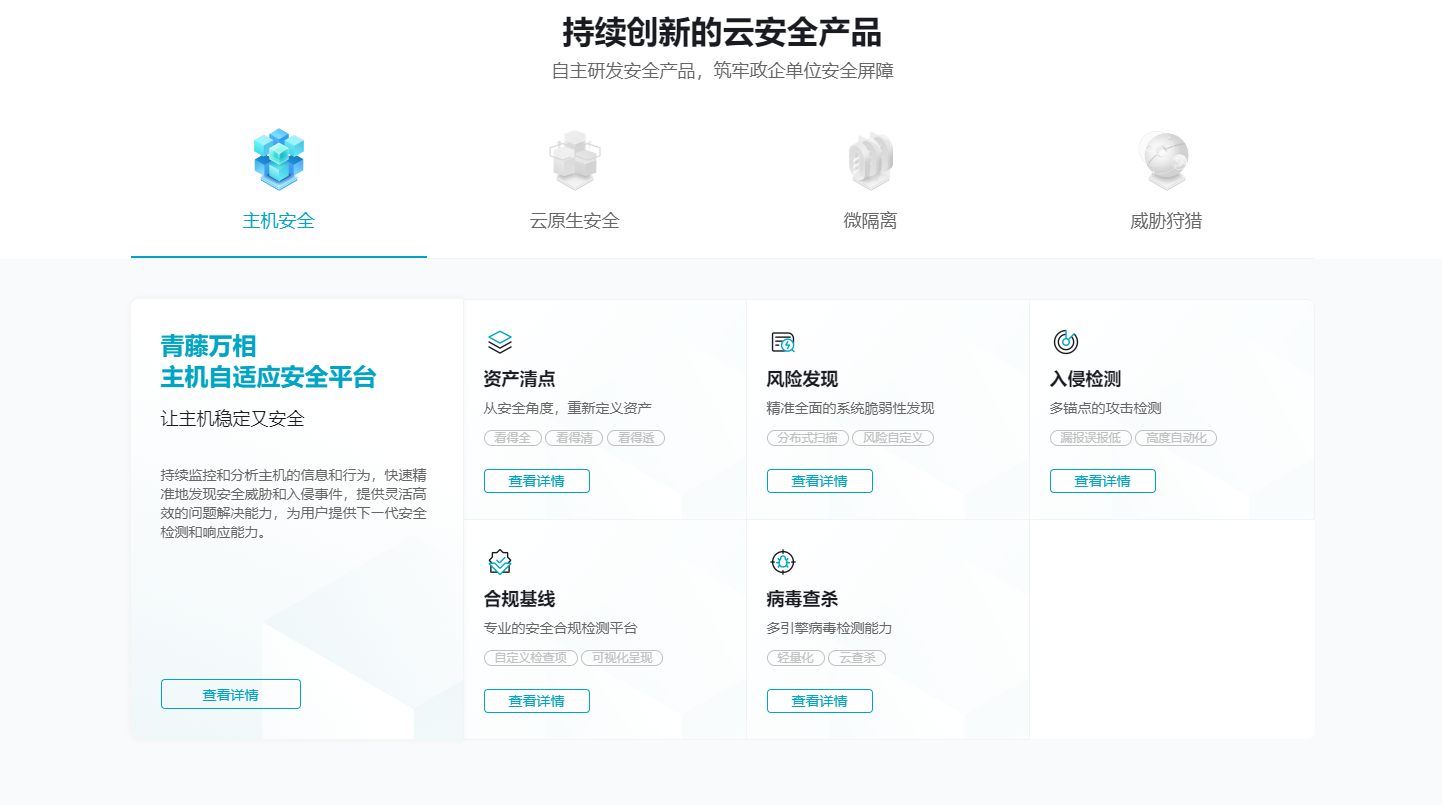Click the 看得全 tag under 资产清点
1442x805 pixels.
coord(512,437)
